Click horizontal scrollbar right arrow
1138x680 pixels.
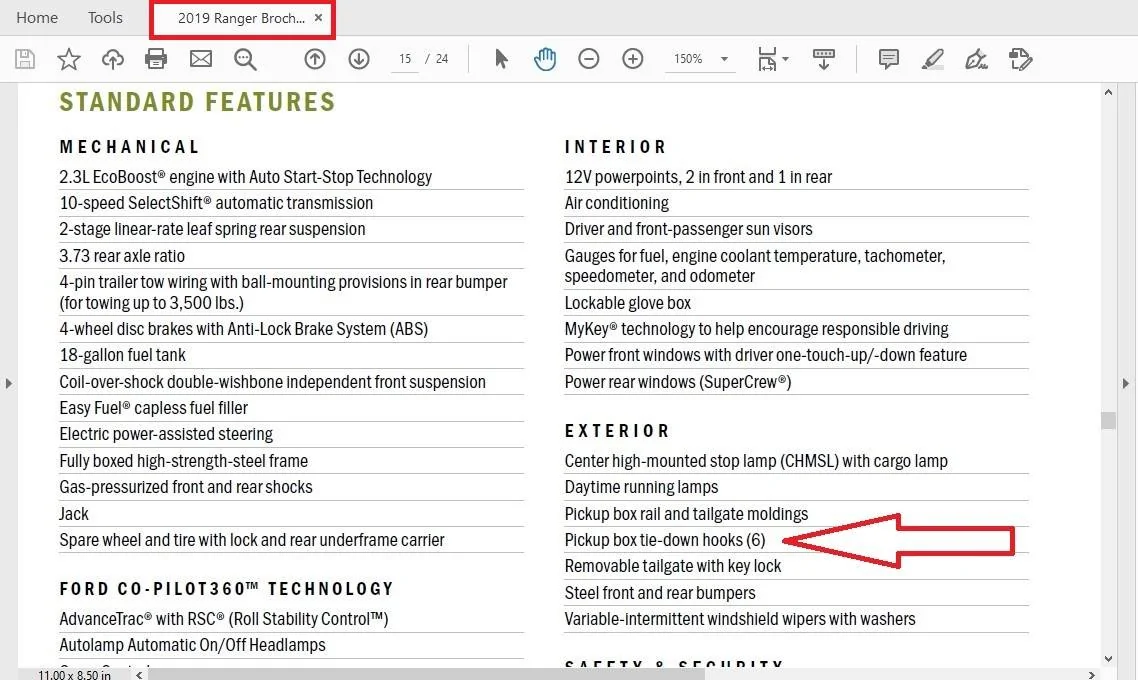click(x=1092, y=675)
